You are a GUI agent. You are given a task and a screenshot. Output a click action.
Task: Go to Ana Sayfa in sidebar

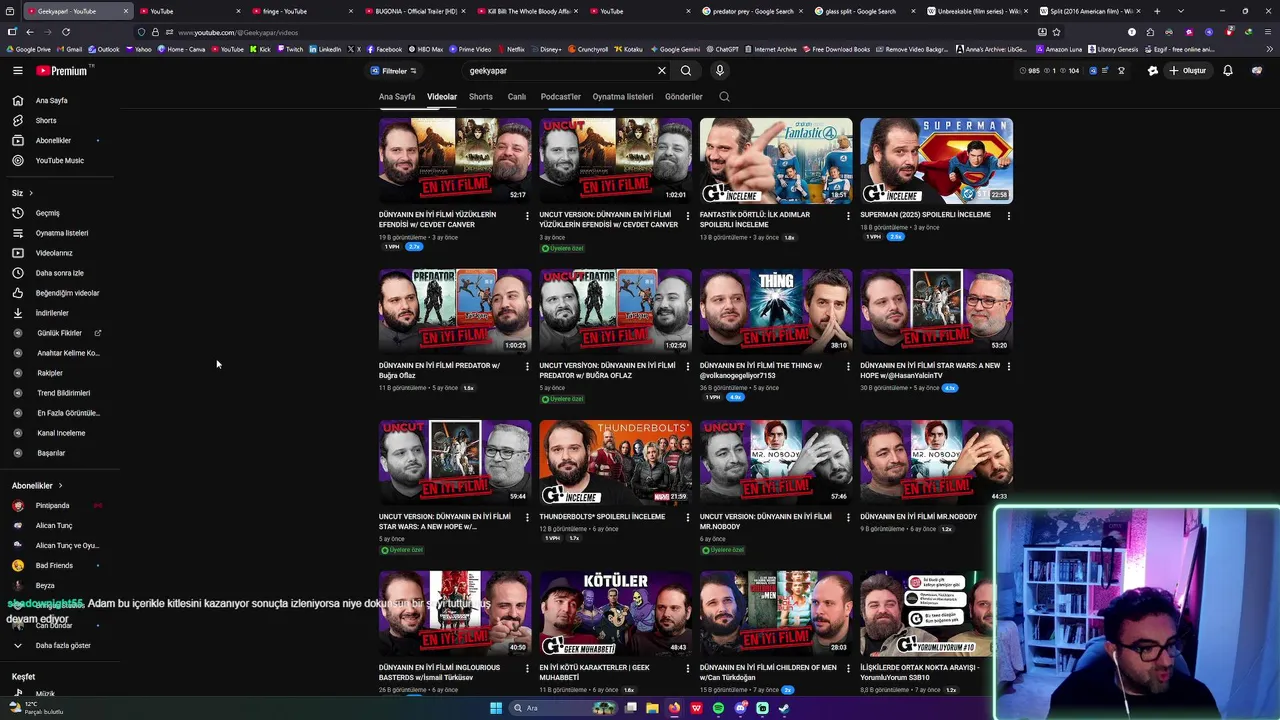tap(52, 100)
